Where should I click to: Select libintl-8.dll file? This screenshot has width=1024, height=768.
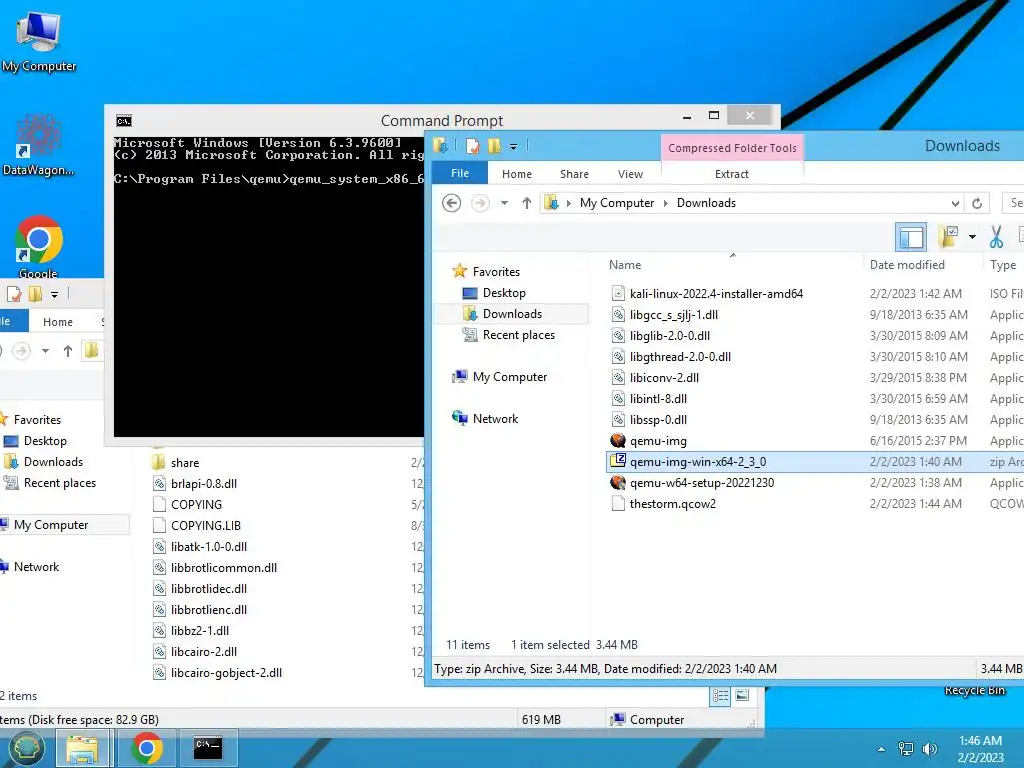tap(658, 398)
